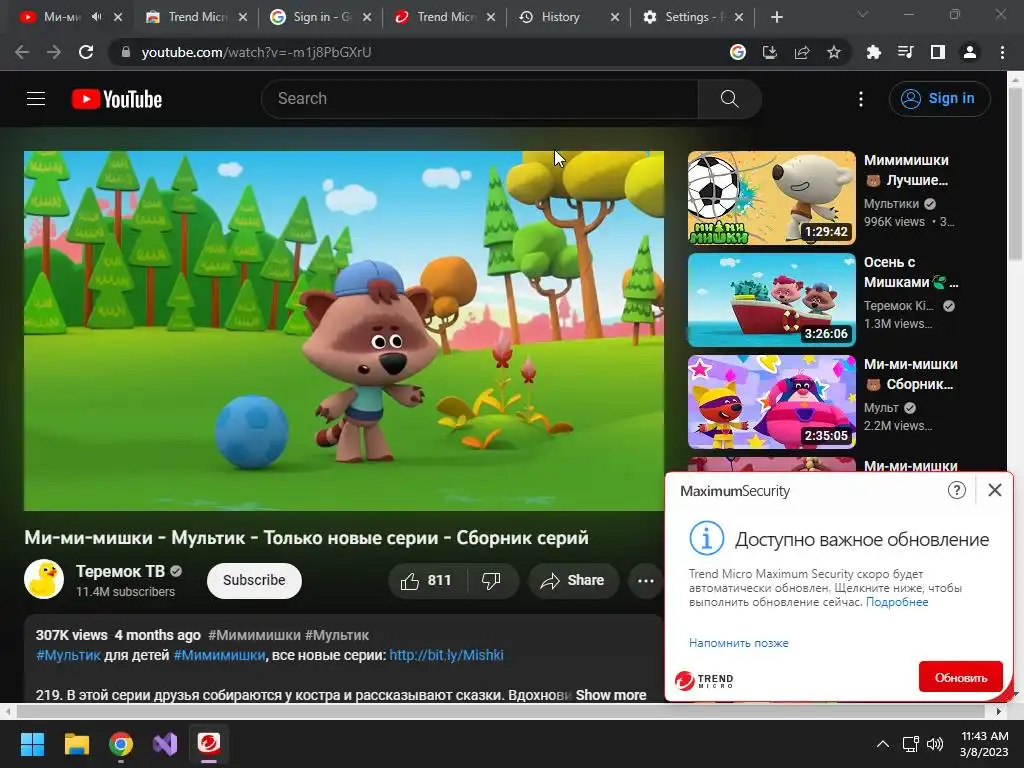Click the install app icon in the address bar

(770, 52)
